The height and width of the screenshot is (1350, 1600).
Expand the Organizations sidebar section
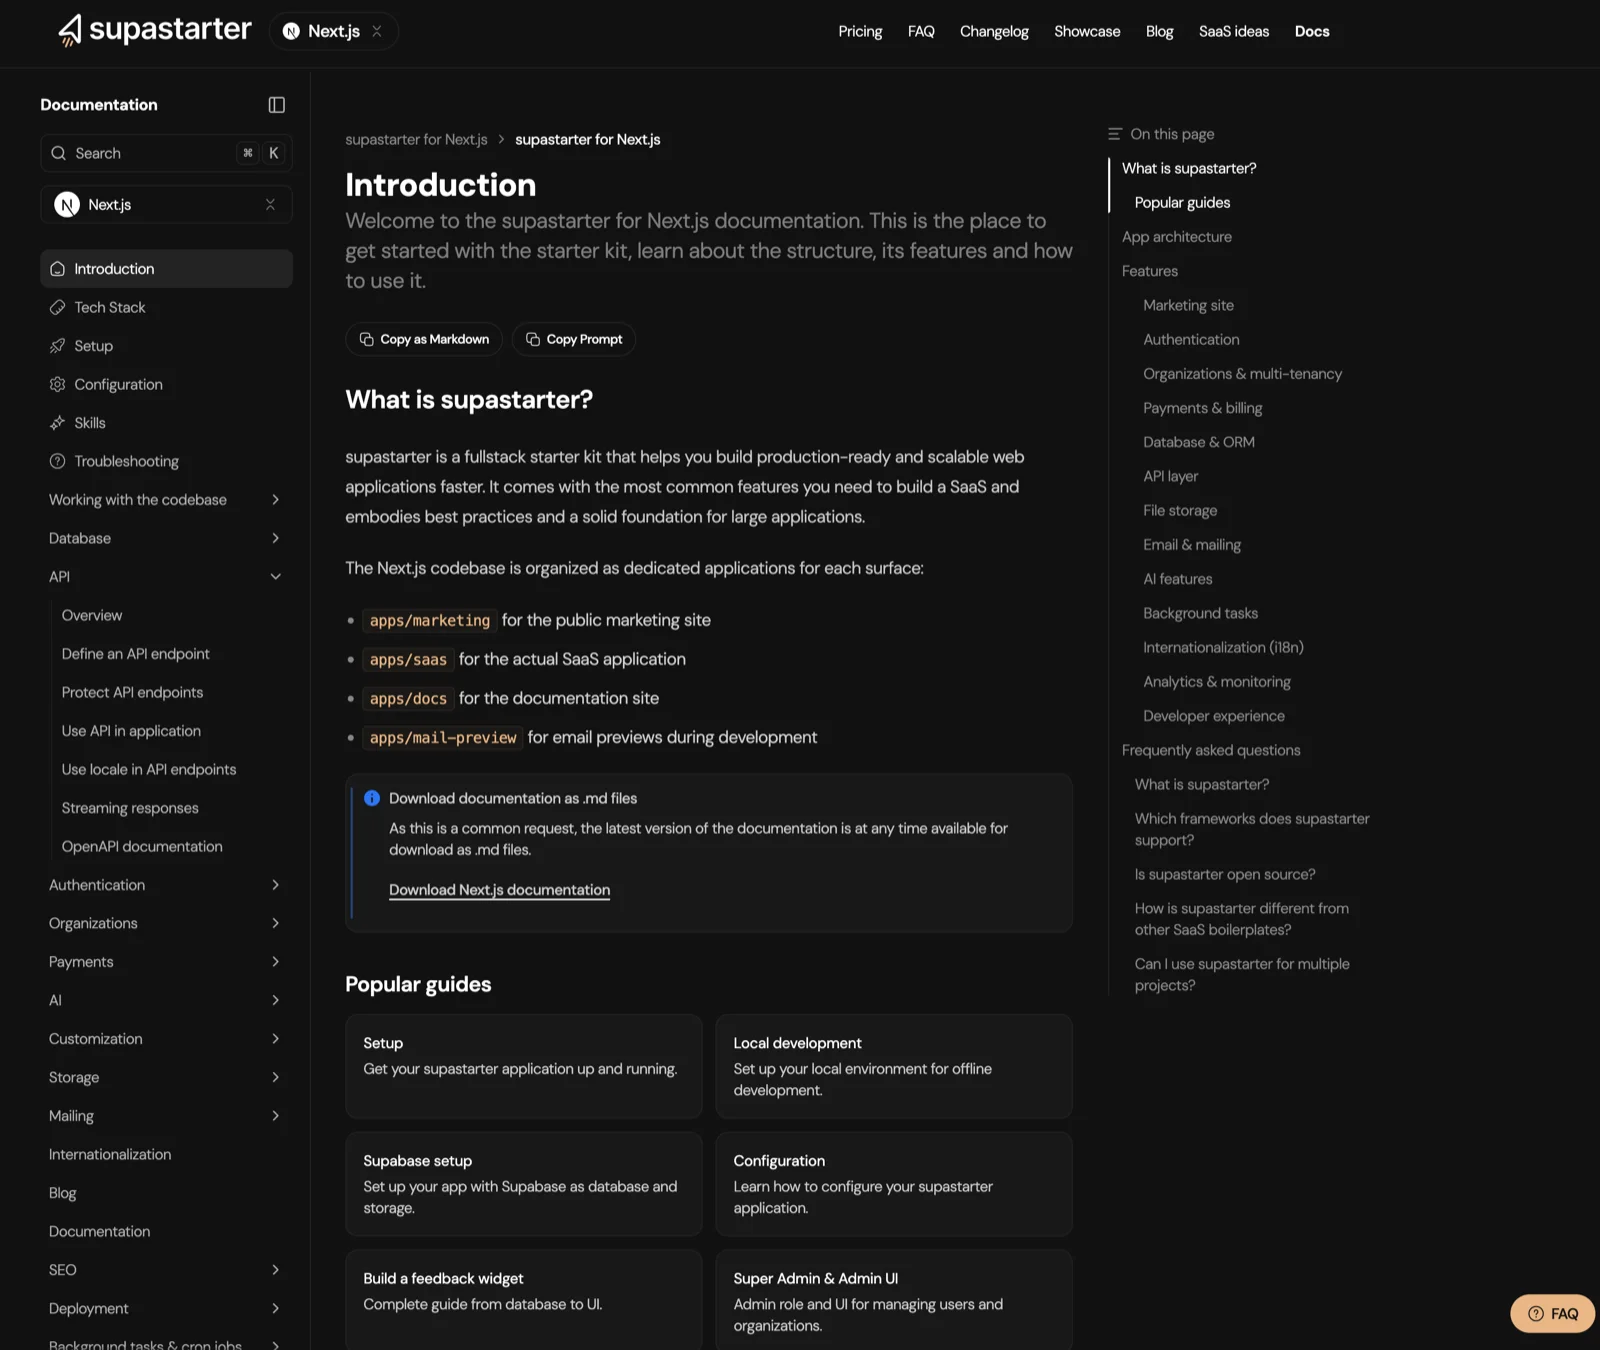[x=166, y=923]
